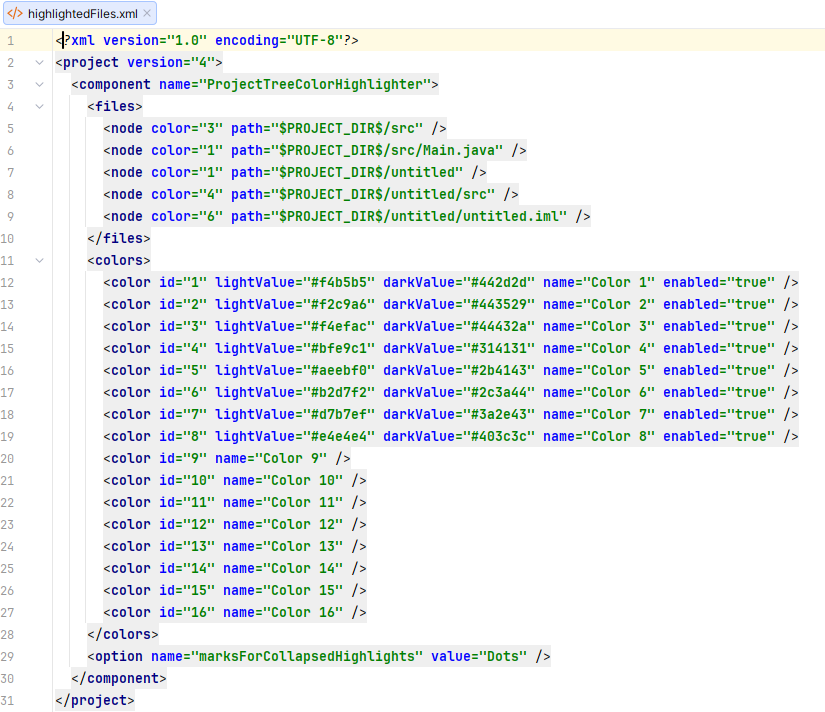Image resolution: width=825 pixels, height=712 pixels.
Task: Click line number 20 in the gutter
Action: point(7,458)
